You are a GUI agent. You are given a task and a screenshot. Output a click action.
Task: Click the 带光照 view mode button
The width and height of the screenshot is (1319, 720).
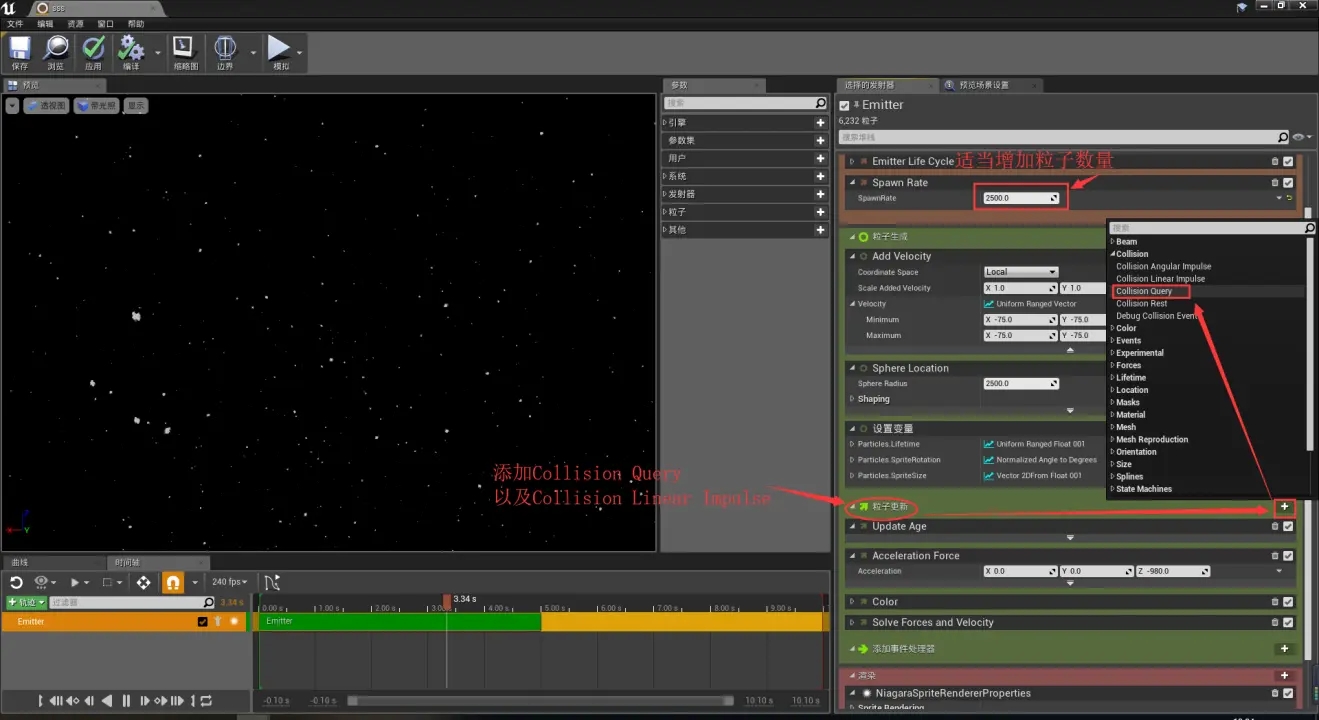tap(97, 105)
